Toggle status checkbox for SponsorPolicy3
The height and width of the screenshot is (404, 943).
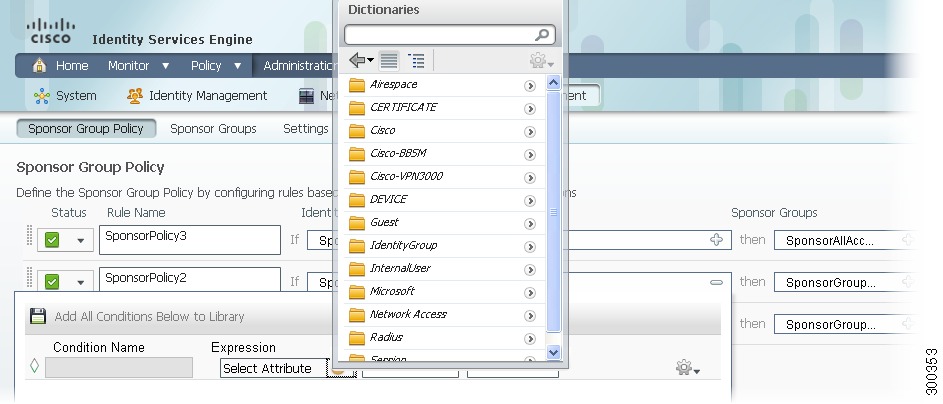52,240
